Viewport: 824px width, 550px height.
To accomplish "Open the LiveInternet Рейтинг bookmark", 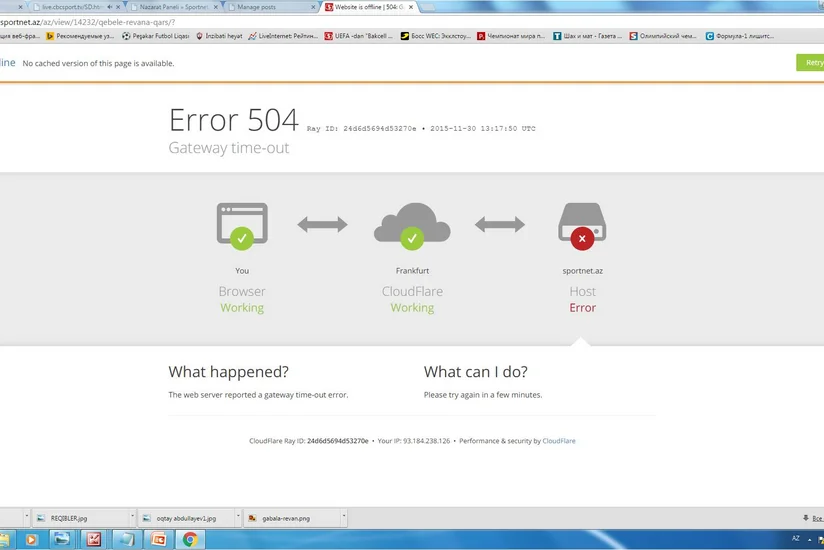I will (x=283, y=36).
